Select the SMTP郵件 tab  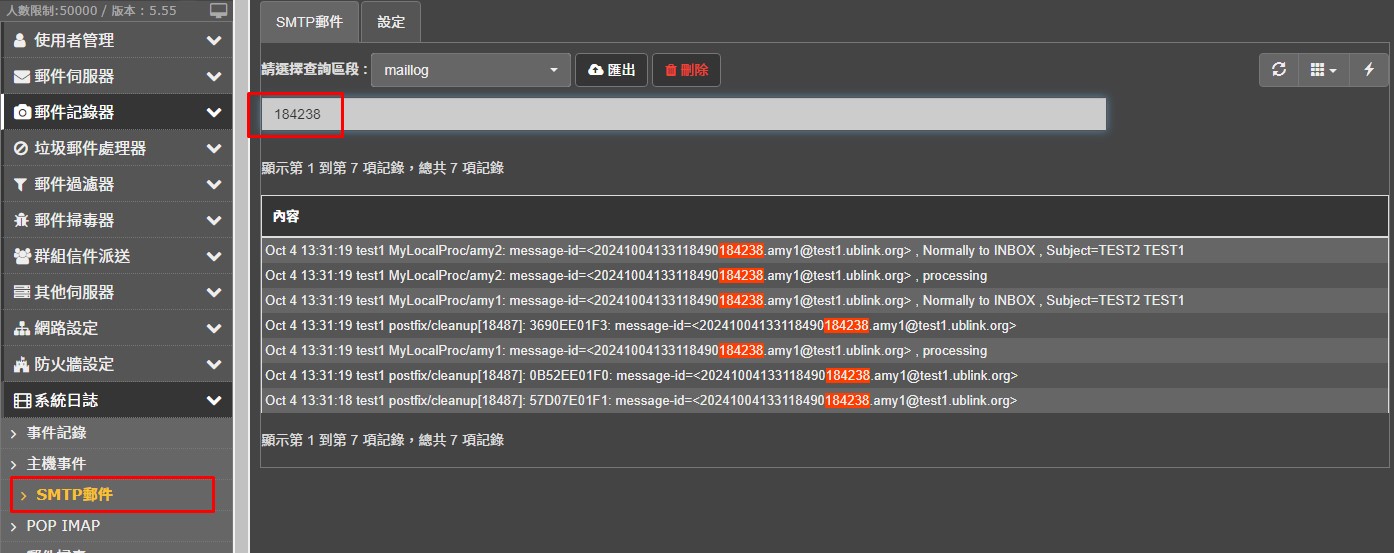309,22
